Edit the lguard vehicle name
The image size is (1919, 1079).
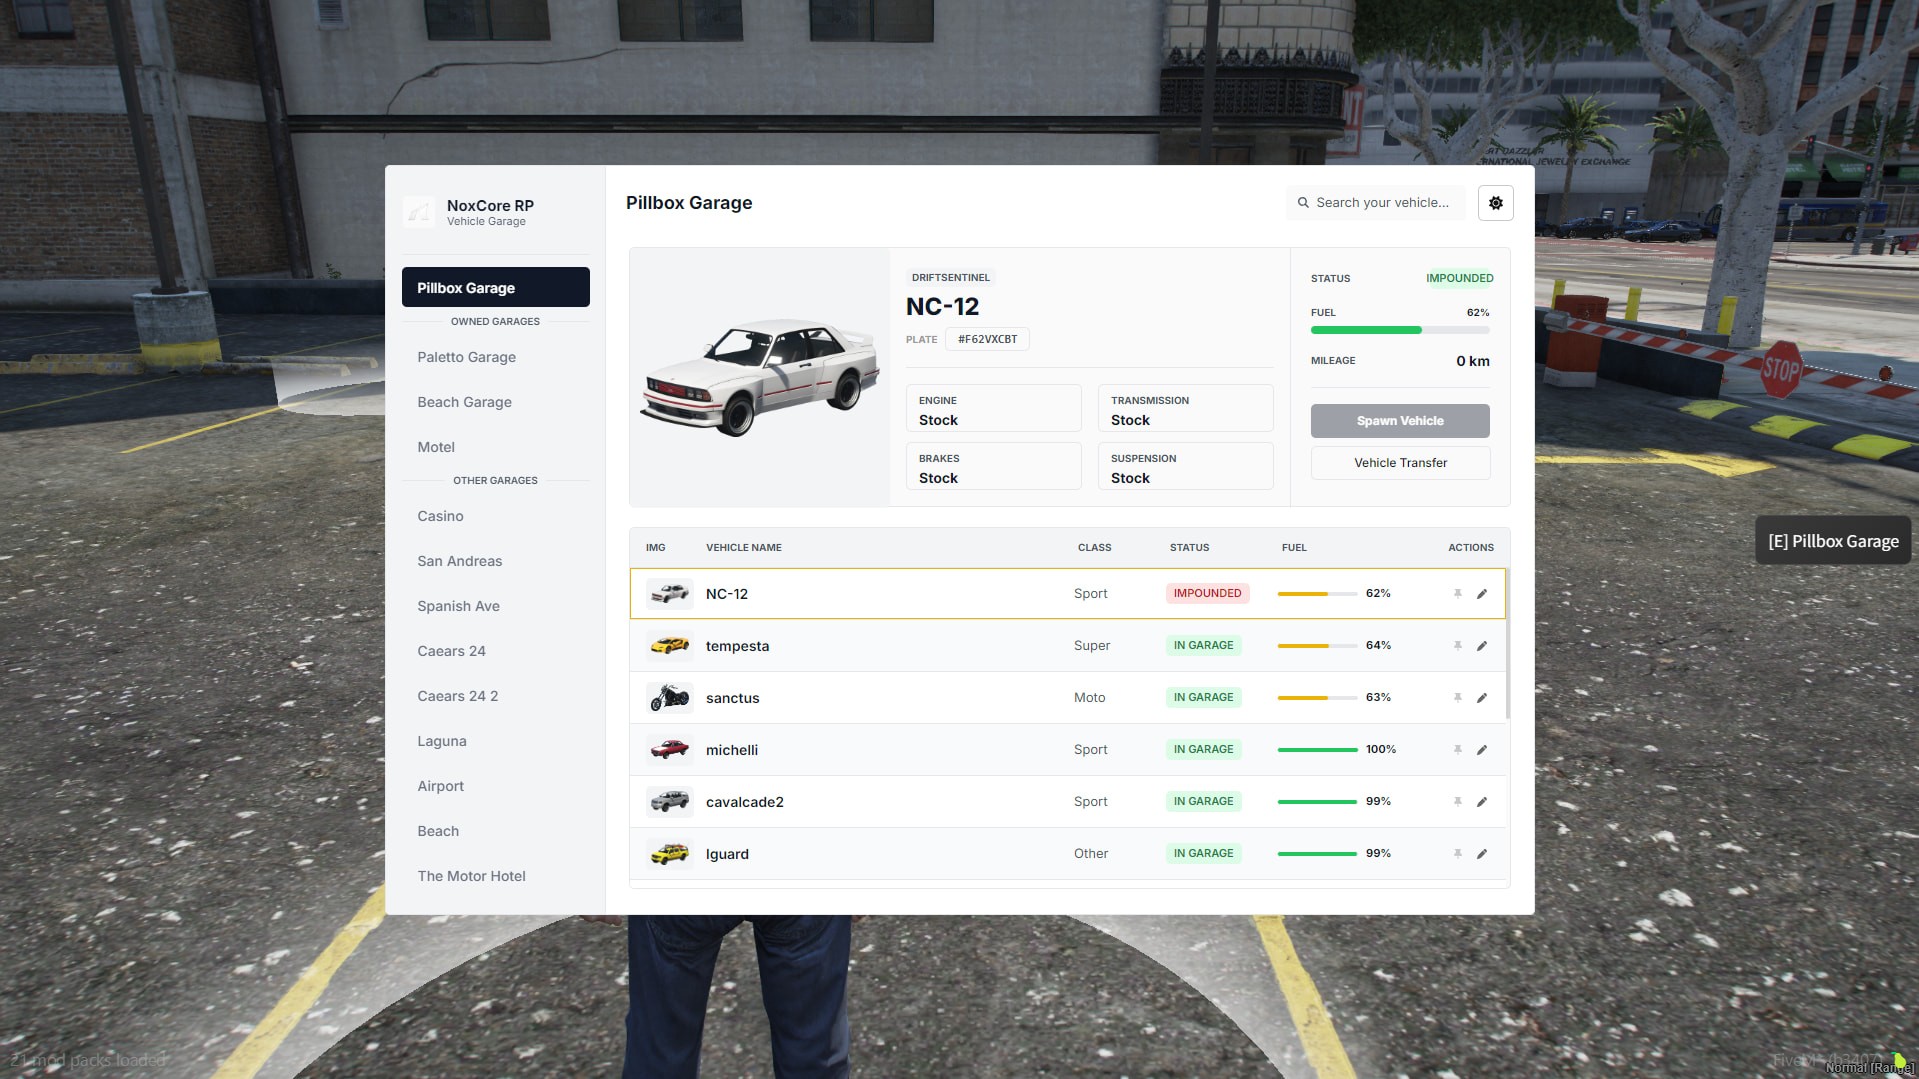pyautogui.click(x=1482, y=854)
